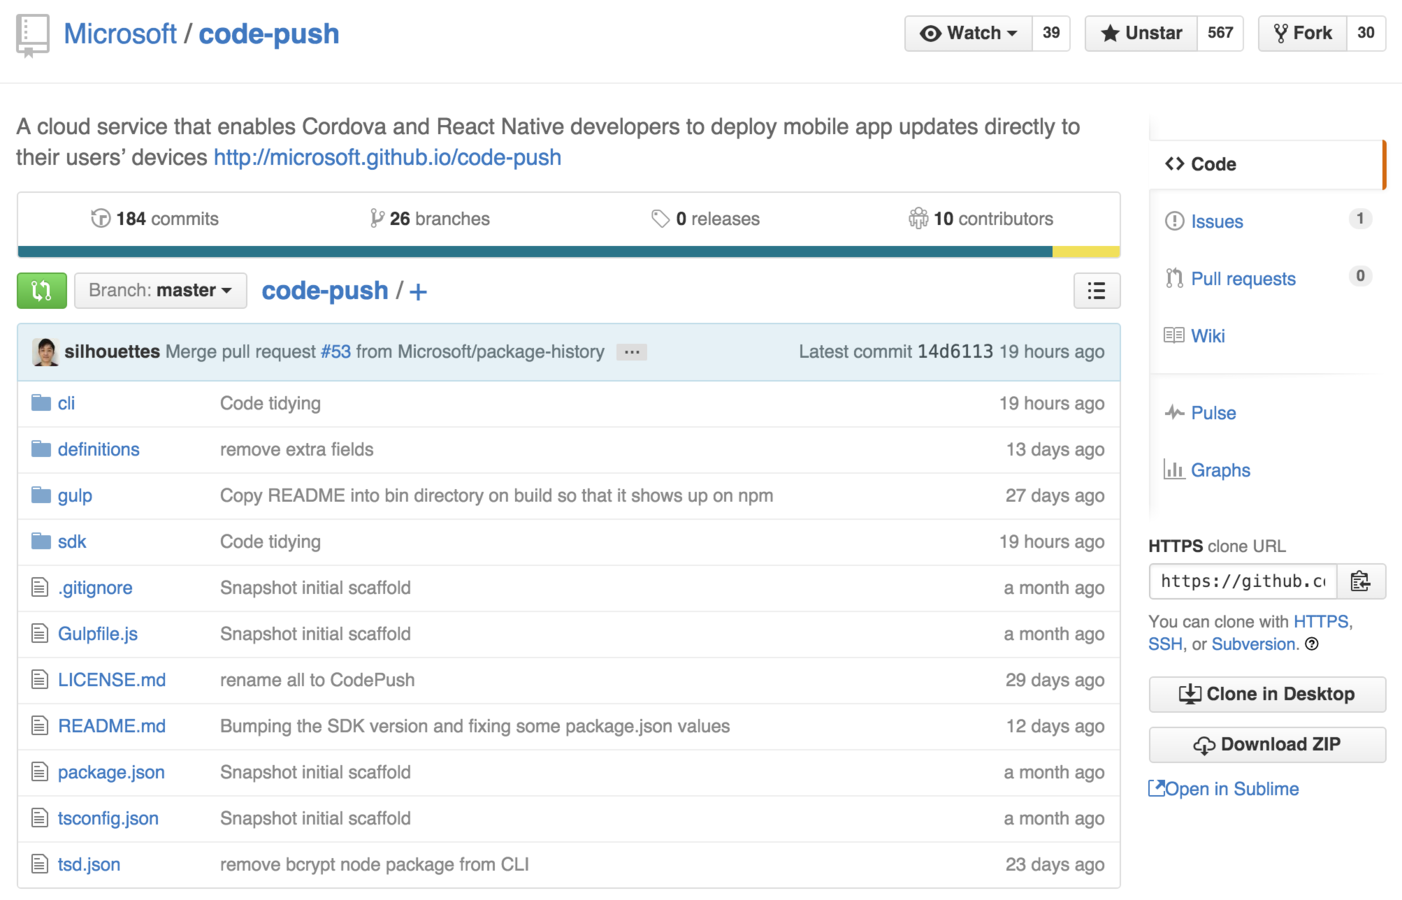View the 184 commits
The height and width of the screenshot is (900, 1402).
[155, 219]
